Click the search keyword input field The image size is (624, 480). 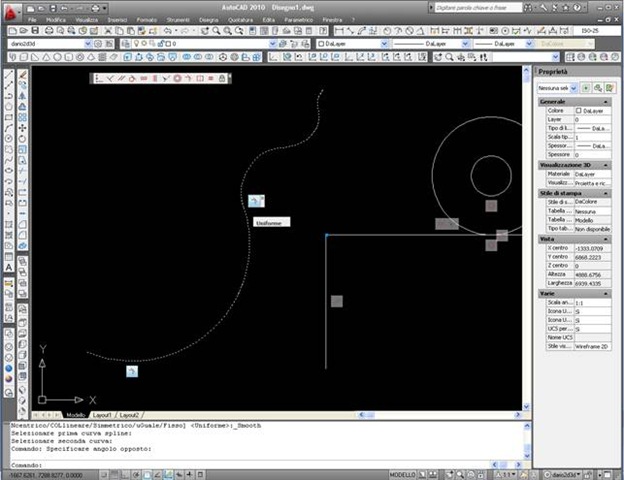pyautogui.click(x=478, y=8)
